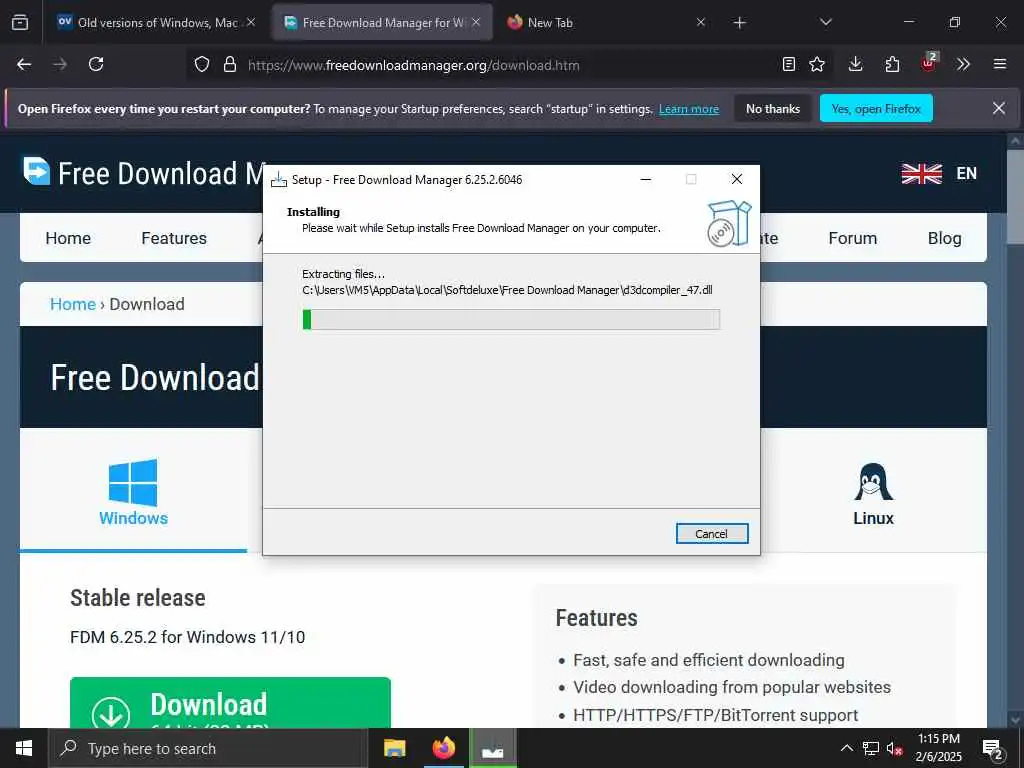
Task: Open the tracking protection shield icon
Action: (x=202, y=64)
